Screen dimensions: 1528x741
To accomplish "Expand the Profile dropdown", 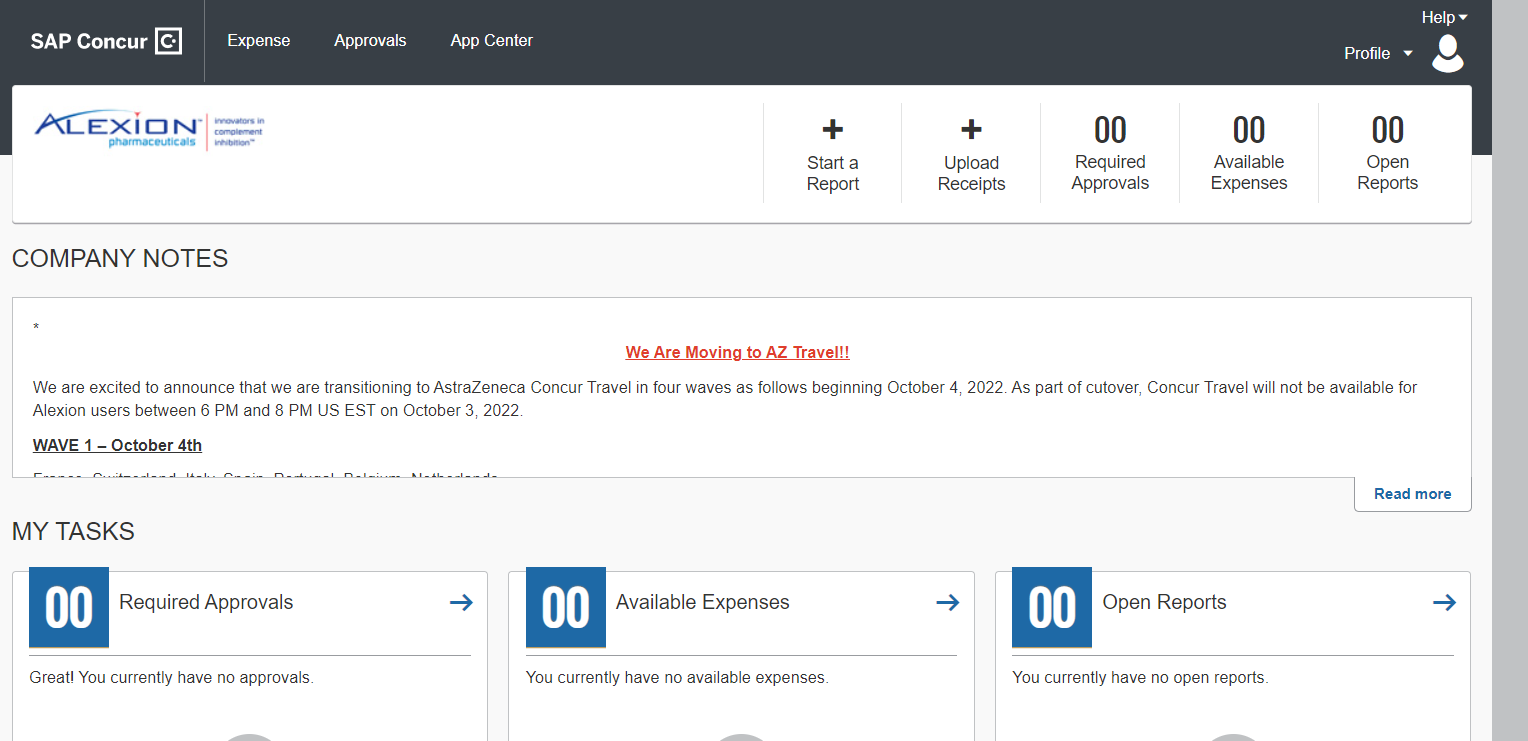I will (1378, 53).
